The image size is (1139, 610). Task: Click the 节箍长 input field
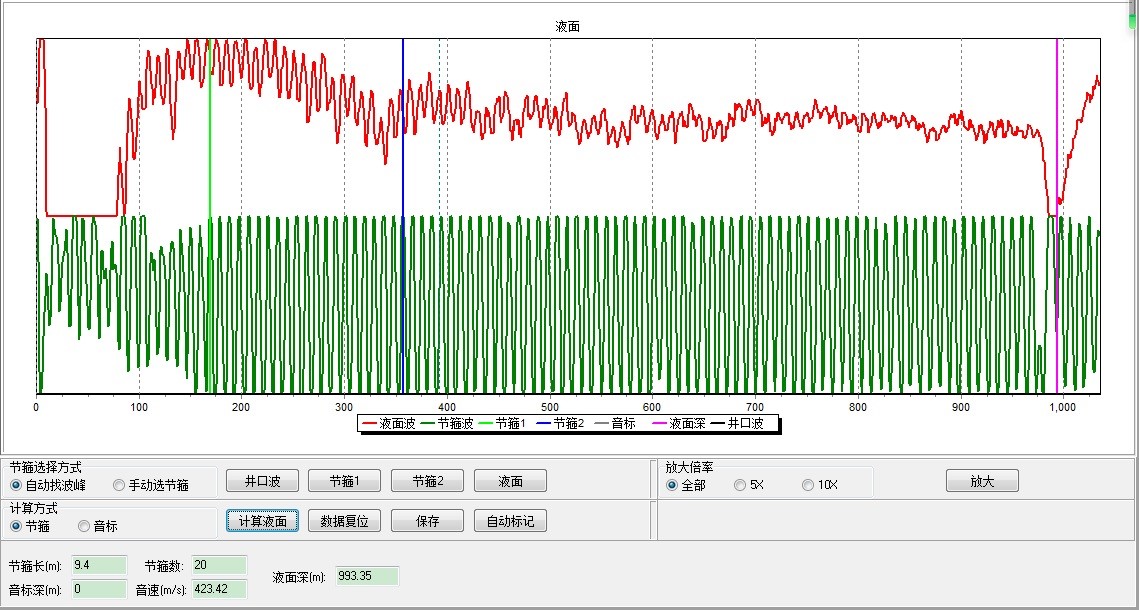(x=98, y=565)
